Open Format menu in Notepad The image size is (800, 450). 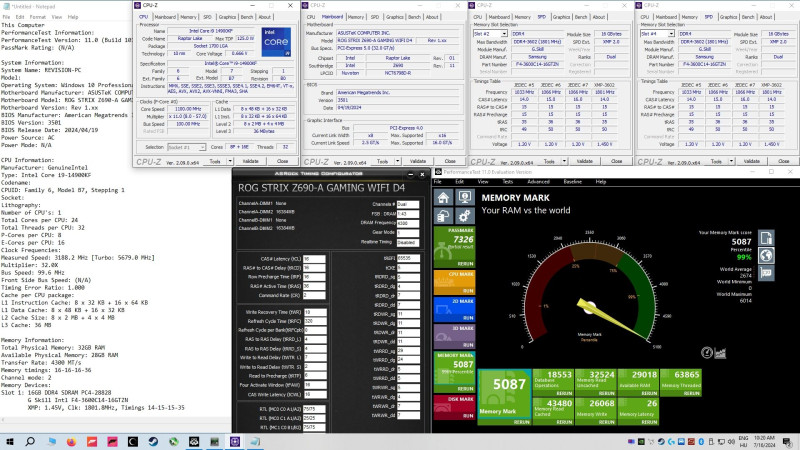38,17
